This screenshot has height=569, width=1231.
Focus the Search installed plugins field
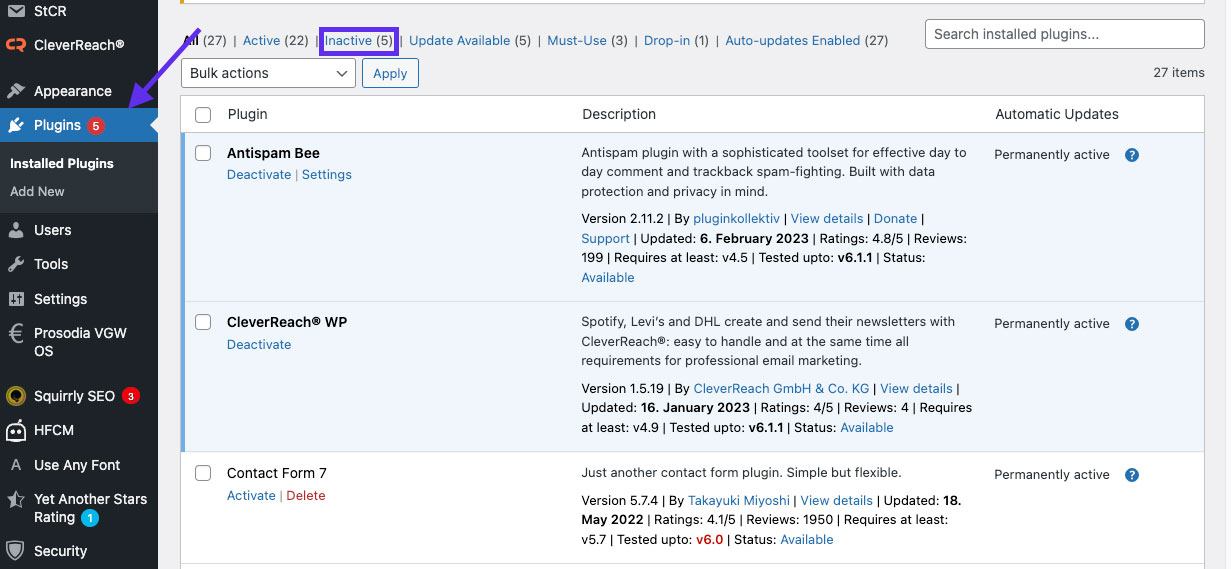point(1064,34)
